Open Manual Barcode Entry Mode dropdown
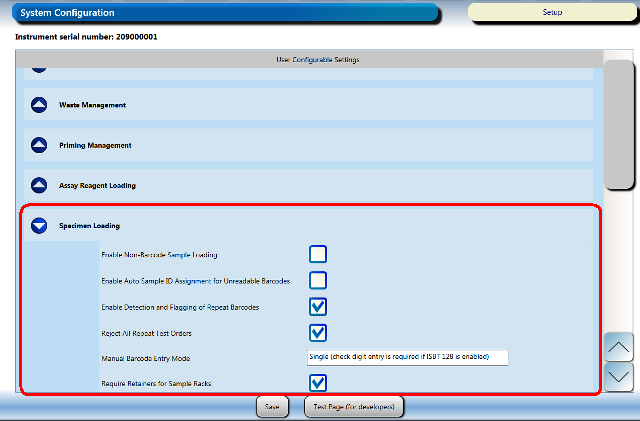The image size is (640, 421). point(407,357)
